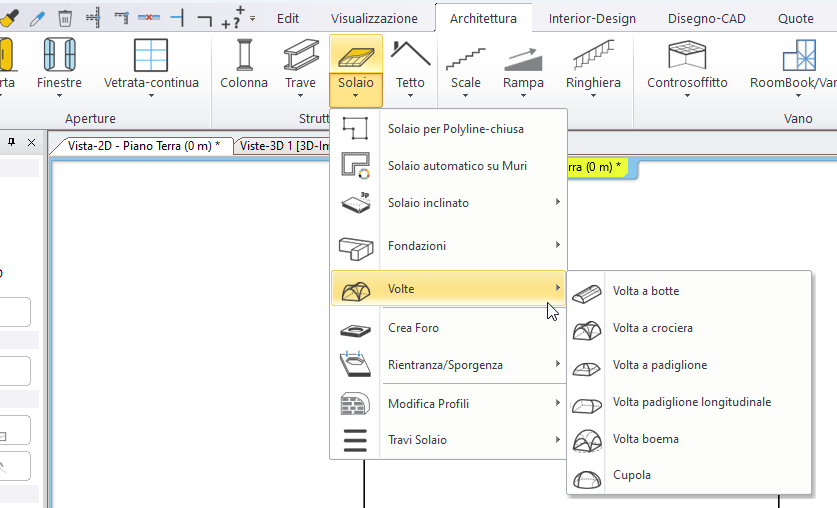Select Volta a crociera
The image size is (837, 508).
(689, 328)
